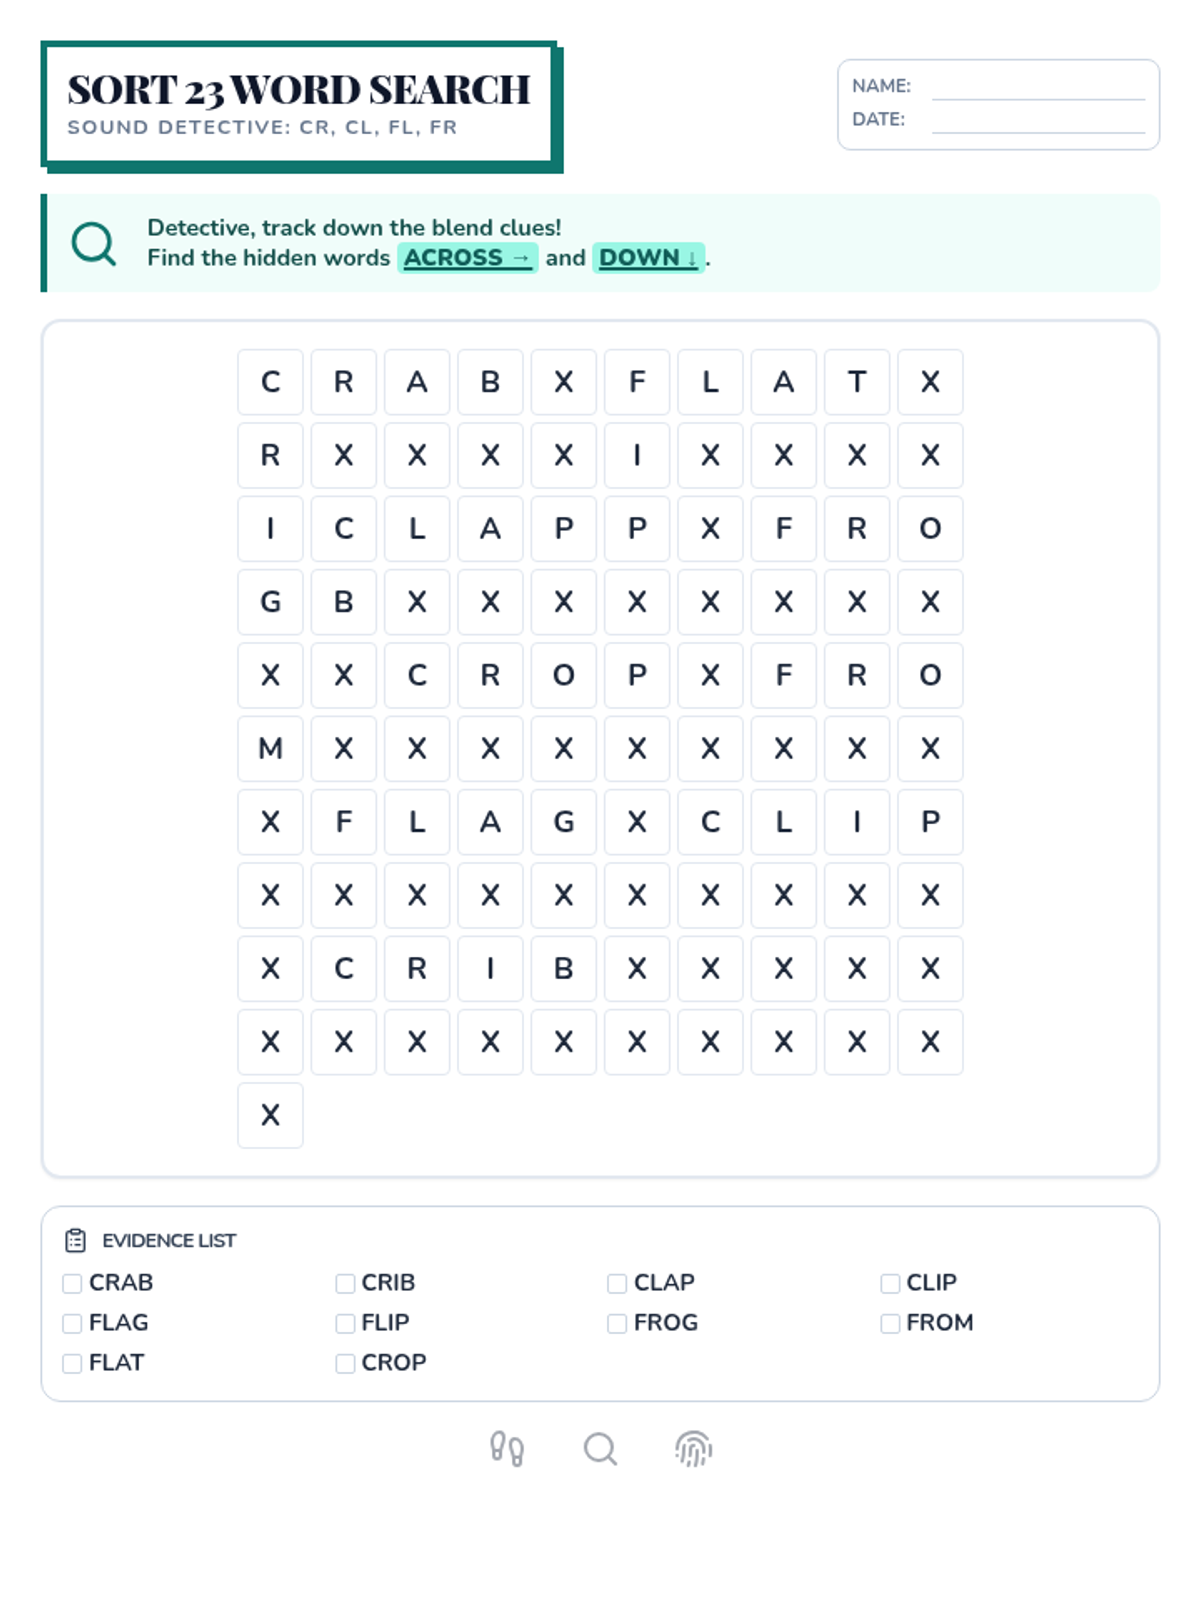The width and height of the screenshot is (1200, 1600).
Task: Tick the FROM word checkbox
Action: pyautogui.click(x=890, y=1323)
